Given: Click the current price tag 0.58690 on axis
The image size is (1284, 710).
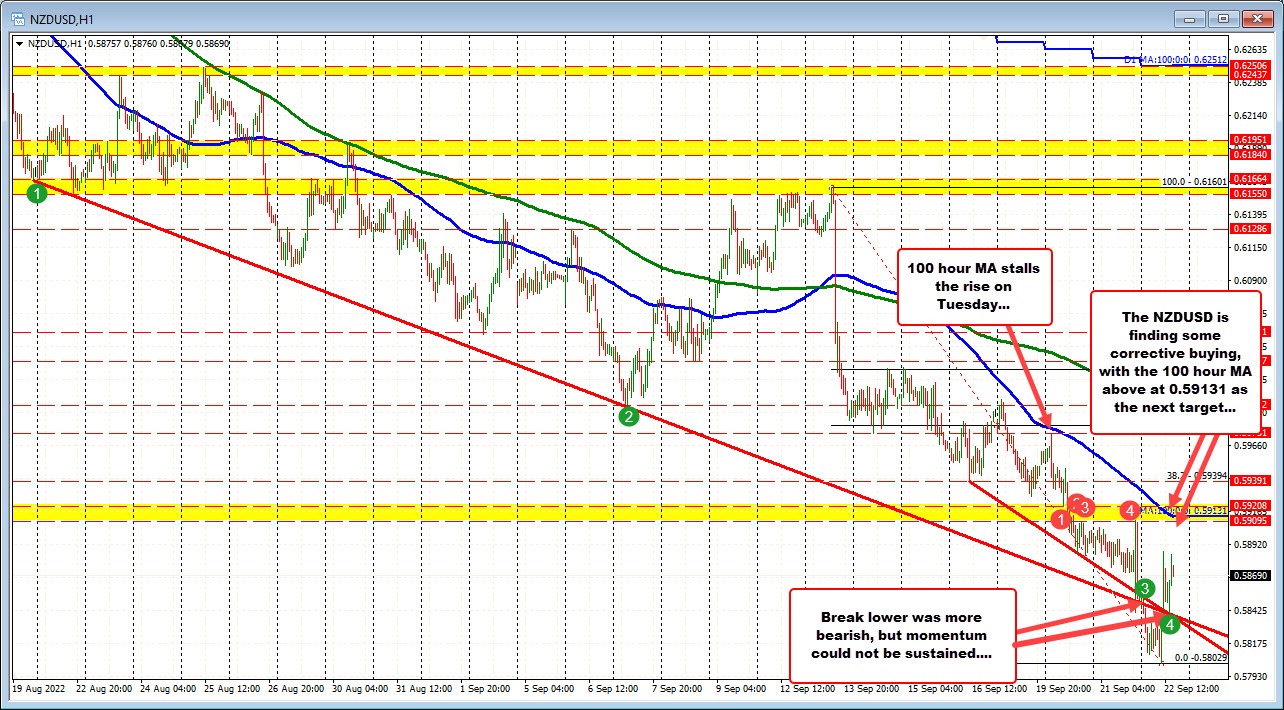Looking at the screenshot, I should tap(1251, 577).
